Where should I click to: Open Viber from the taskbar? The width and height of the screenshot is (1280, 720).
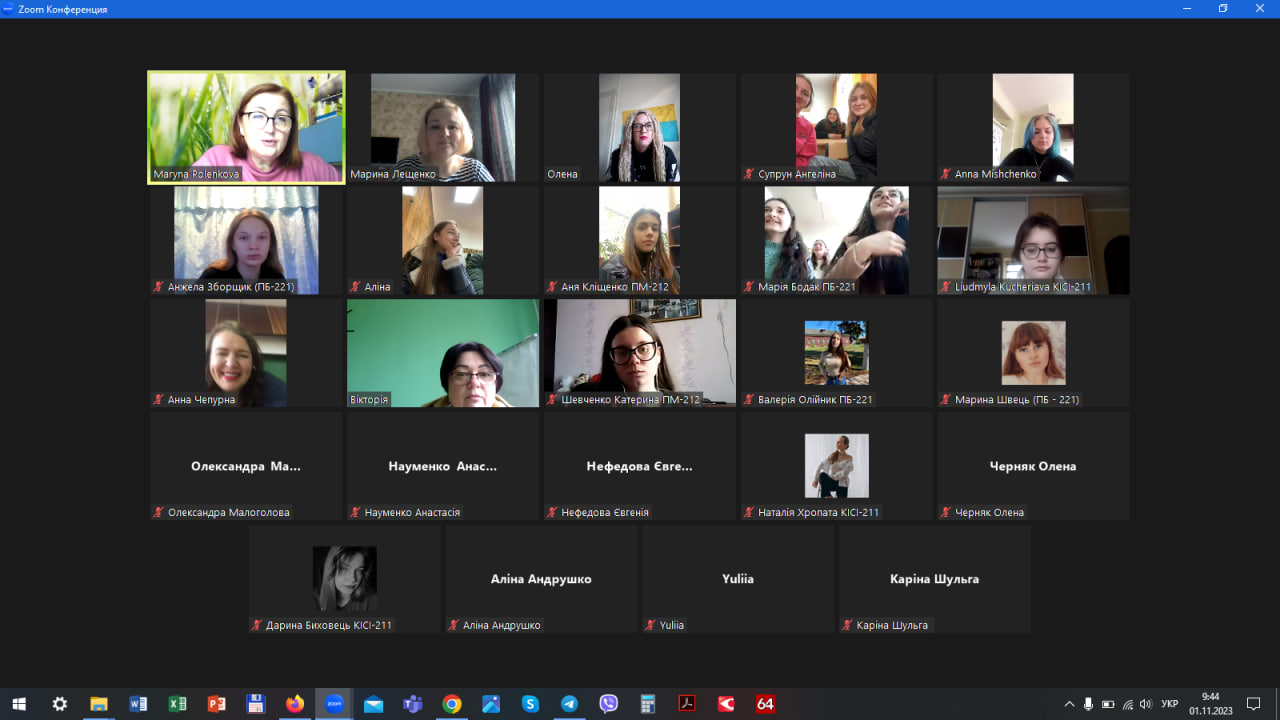pyautogui.click(x=608, y=704)
